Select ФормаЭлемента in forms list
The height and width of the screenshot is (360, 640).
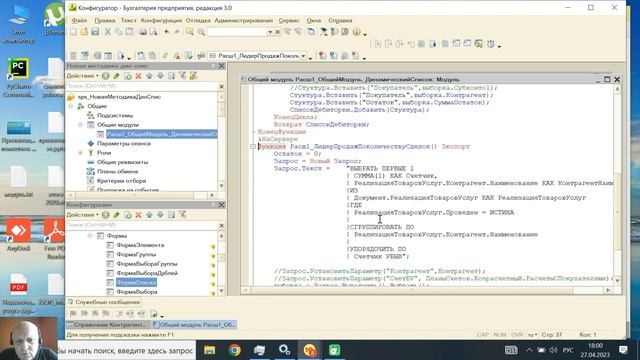[x=140, y=245]
